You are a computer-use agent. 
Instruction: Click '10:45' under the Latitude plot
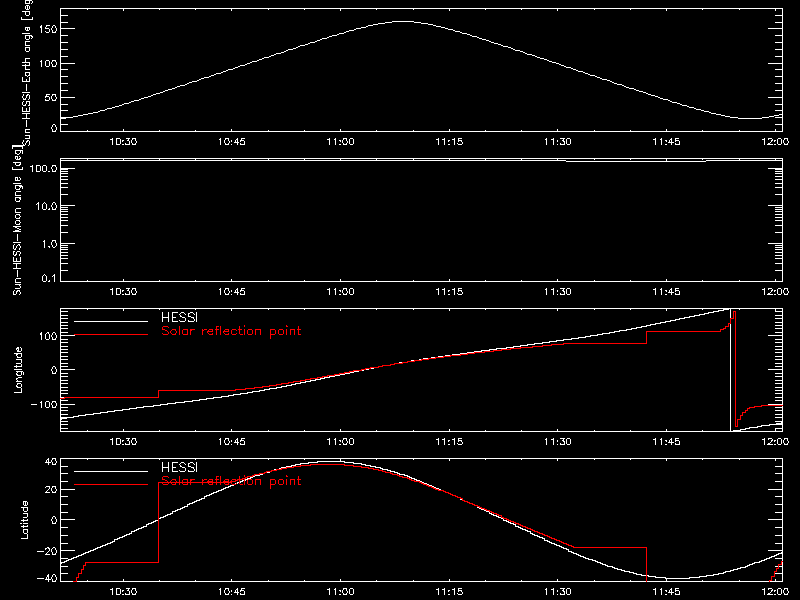232,592
